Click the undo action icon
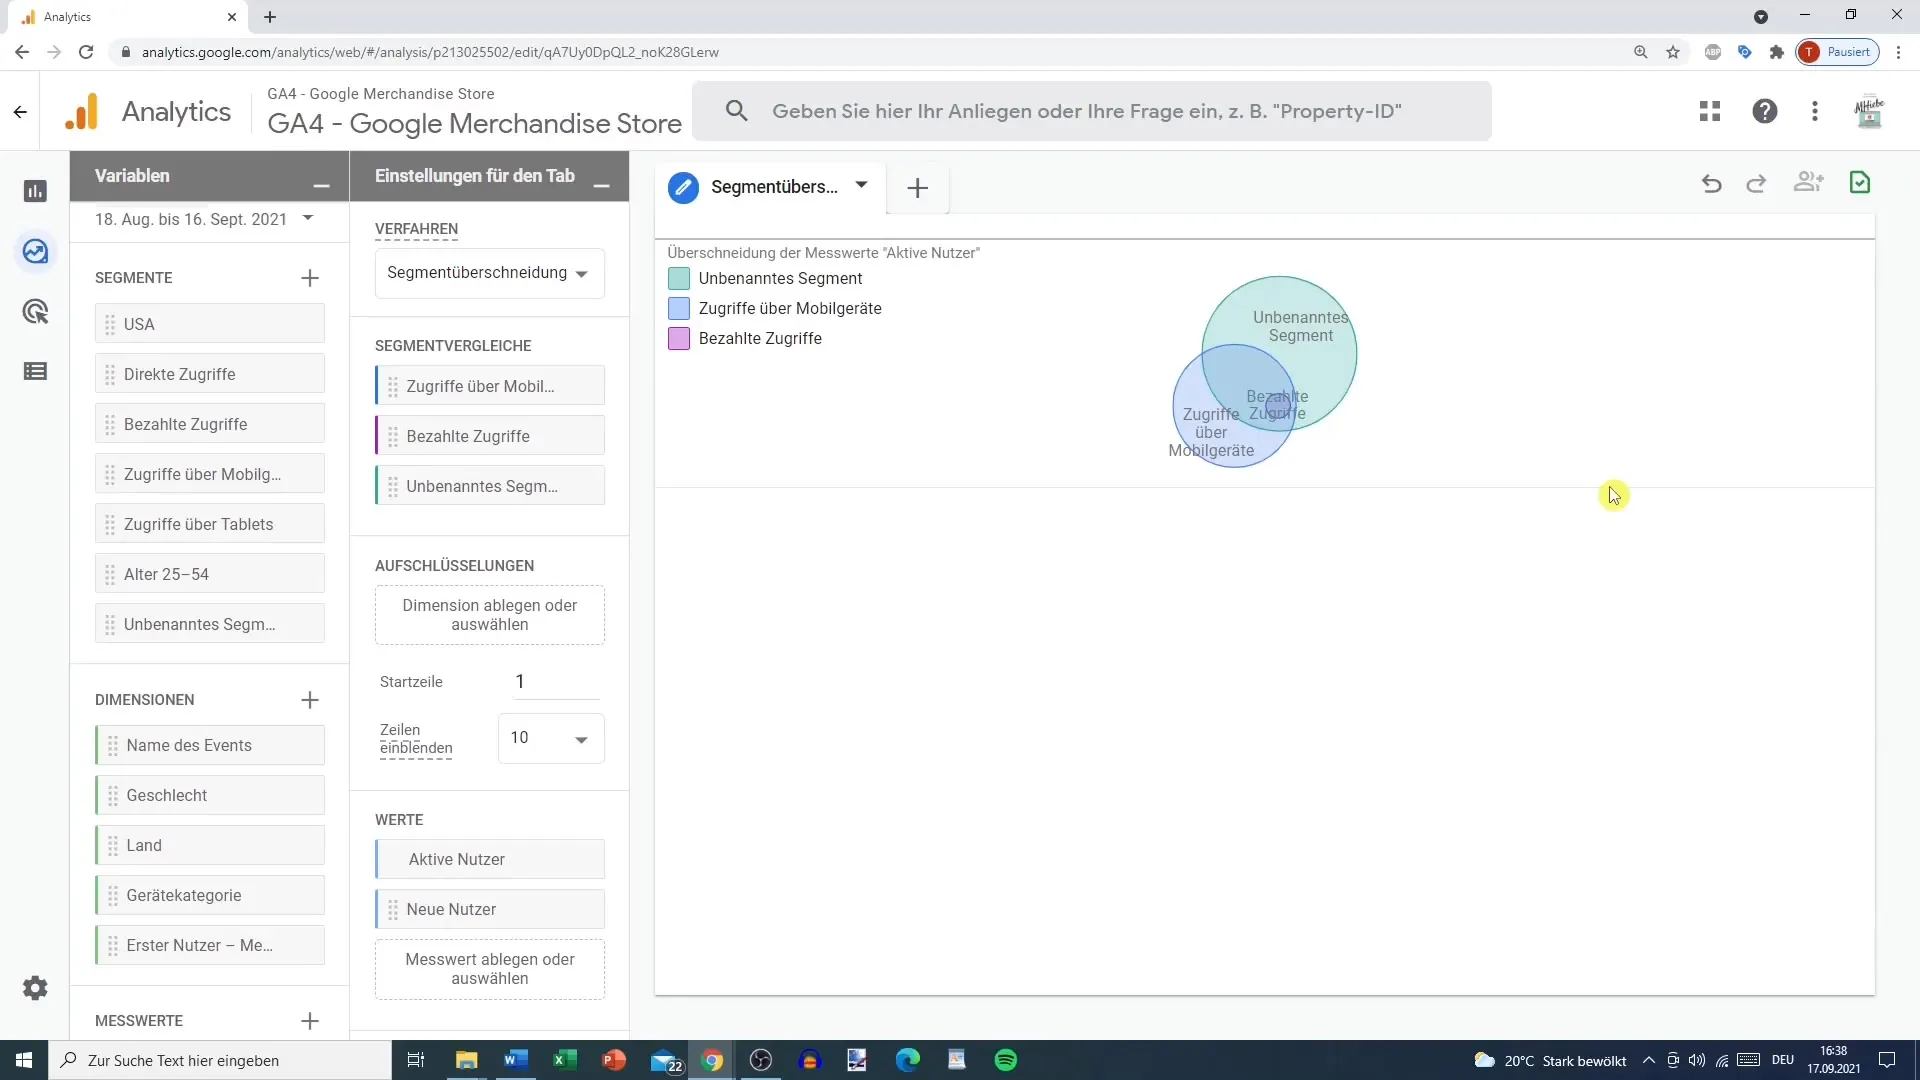Image resolution: width=1920 pixels, height=1080 pixels. point(1712,183)
